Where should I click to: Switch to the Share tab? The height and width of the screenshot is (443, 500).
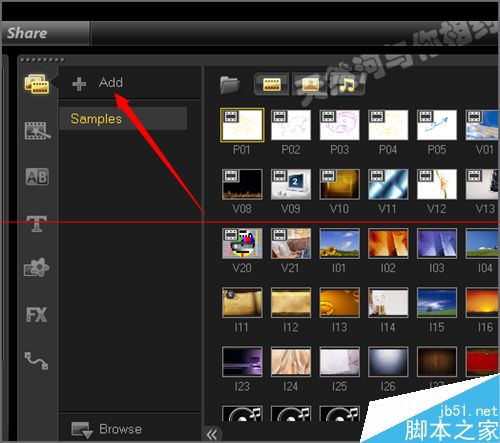click(46, 33)
